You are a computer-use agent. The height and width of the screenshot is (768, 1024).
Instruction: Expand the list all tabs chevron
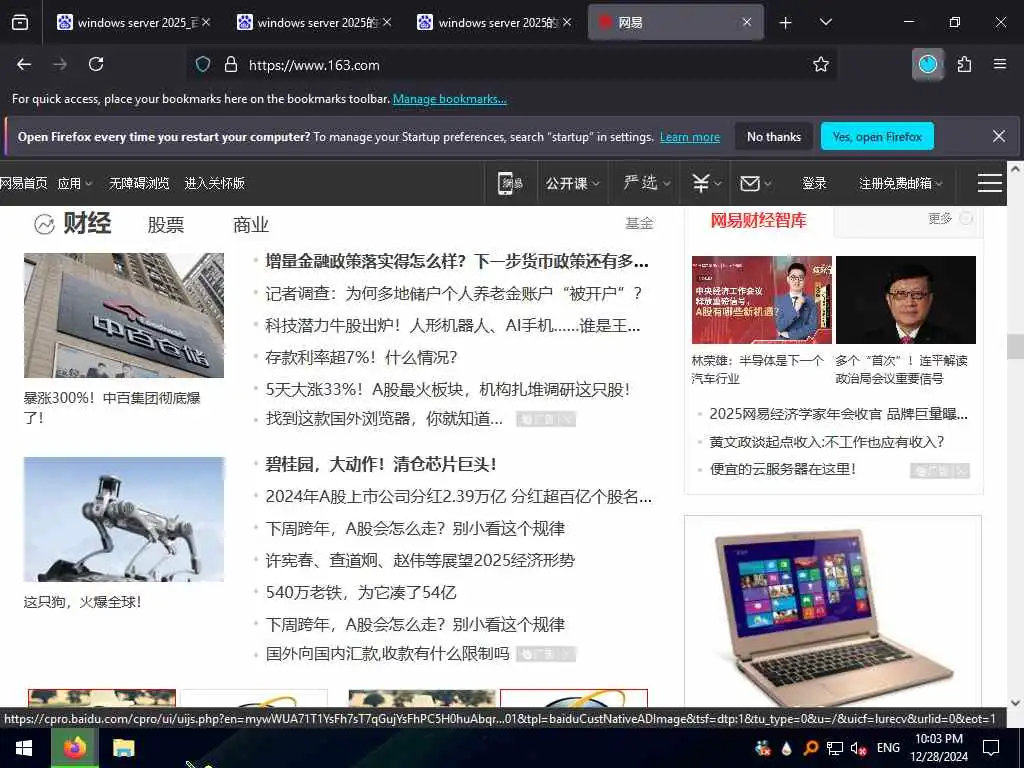click(825, 23)
